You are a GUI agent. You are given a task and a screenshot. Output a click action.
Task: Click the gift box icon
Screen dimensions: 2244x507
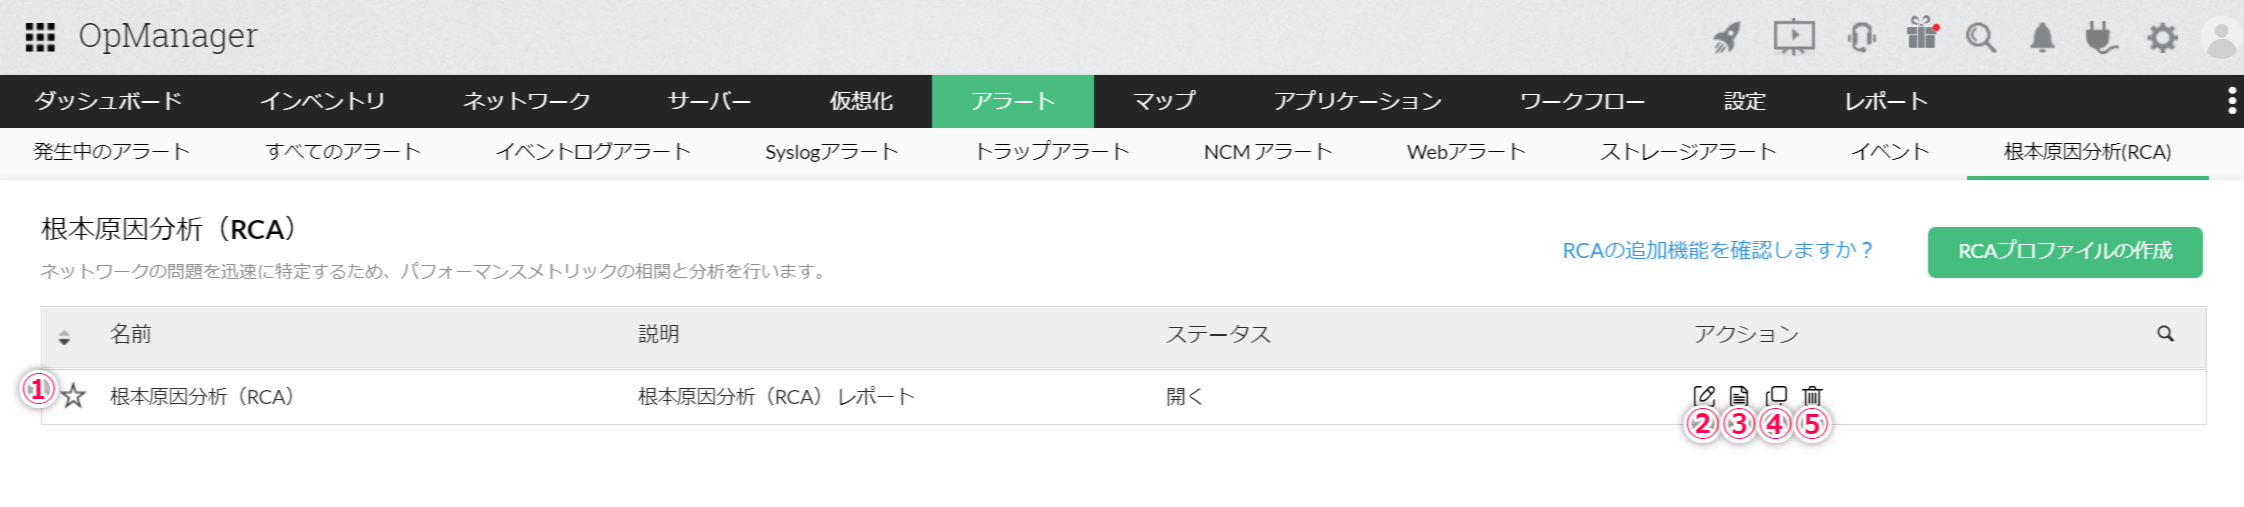[1921, 34]
